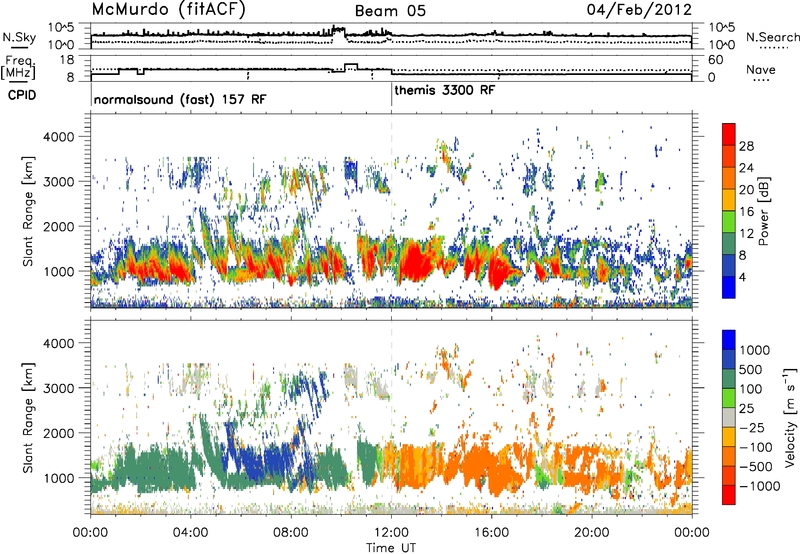
Task: Click the red top segment of Power colorbar
Action: [729, 134]
